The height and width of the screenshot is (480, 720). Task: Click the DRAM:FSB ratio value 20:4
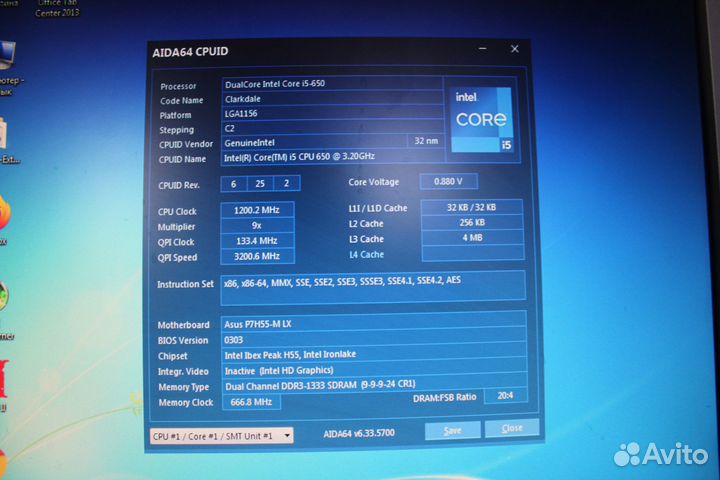pos(505,395)
